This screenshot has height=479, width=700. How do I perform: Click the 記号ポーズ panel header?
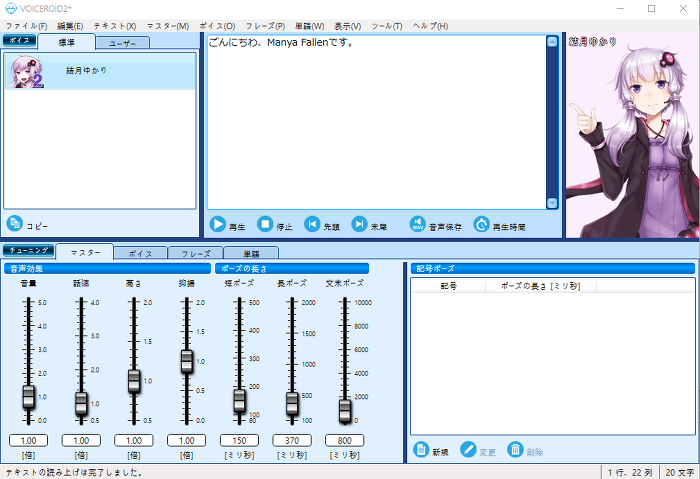coord(553,269)
